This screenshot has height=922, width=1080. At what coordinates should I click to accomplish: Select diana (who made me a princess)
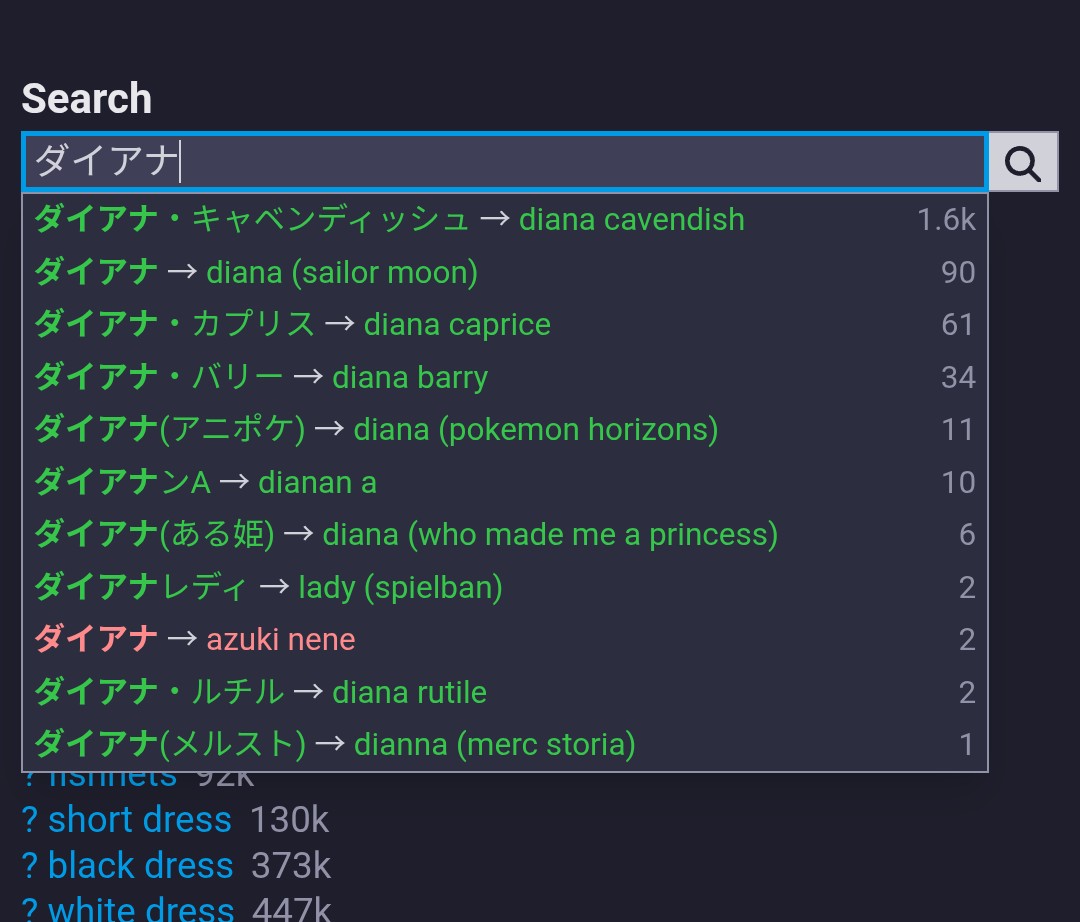(x=505, y=534)
